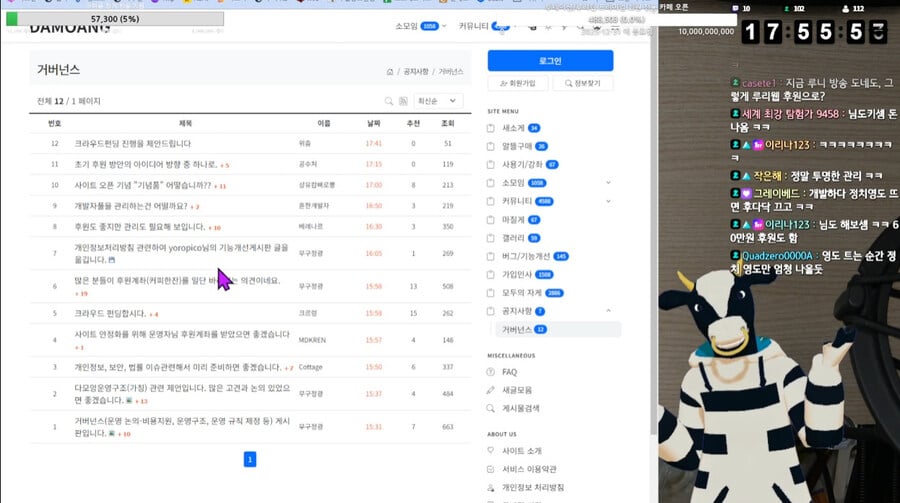900x503 pixels.
Task: Open post 사이트 오픈 기념 "기념품" 어떻습니까??
Action: 142,185
